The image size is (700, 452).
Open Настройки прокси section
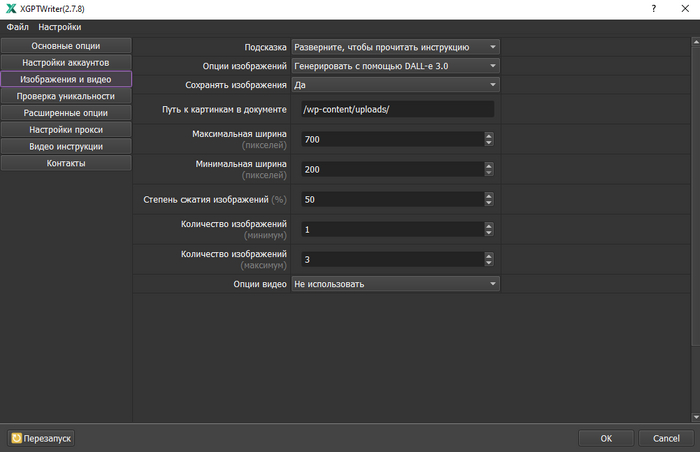[x=66, y=129]
